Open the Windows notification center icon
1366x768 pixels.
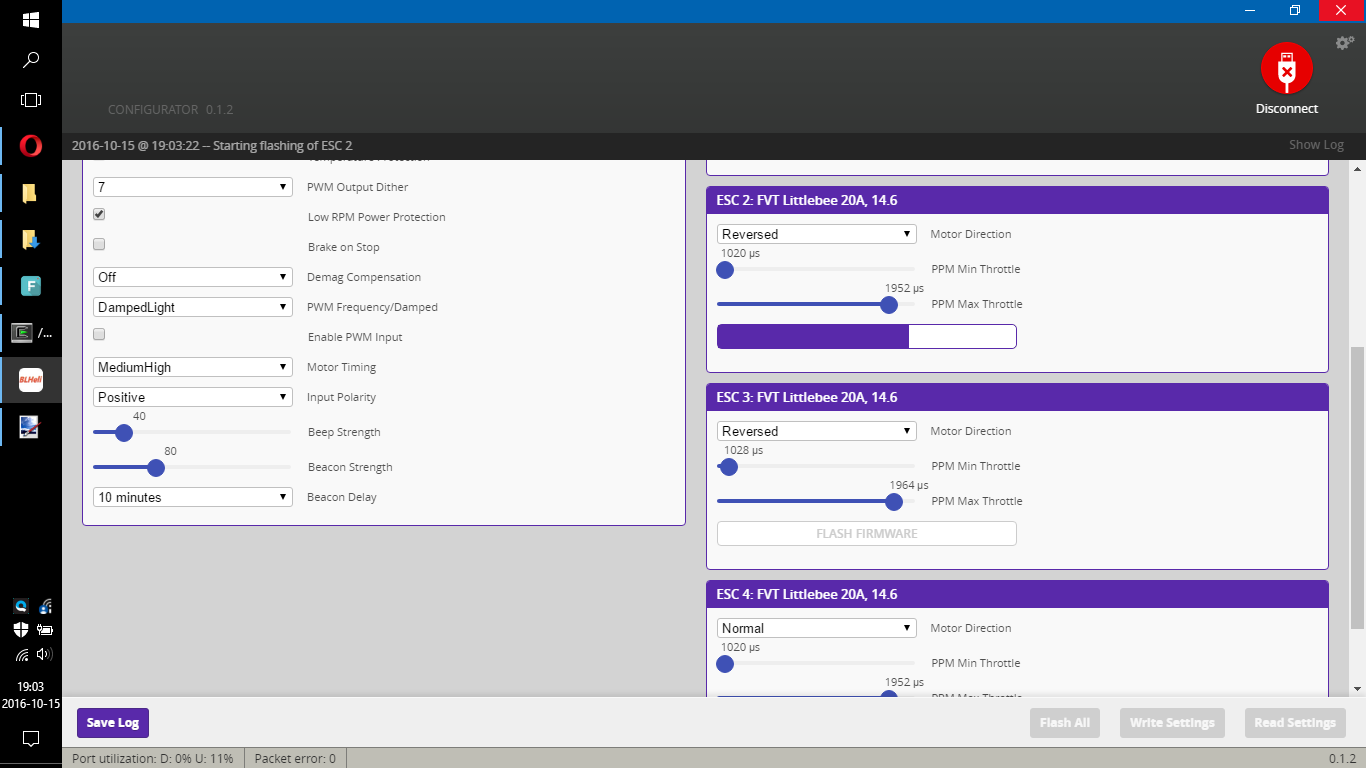click(x=31, y=739)
